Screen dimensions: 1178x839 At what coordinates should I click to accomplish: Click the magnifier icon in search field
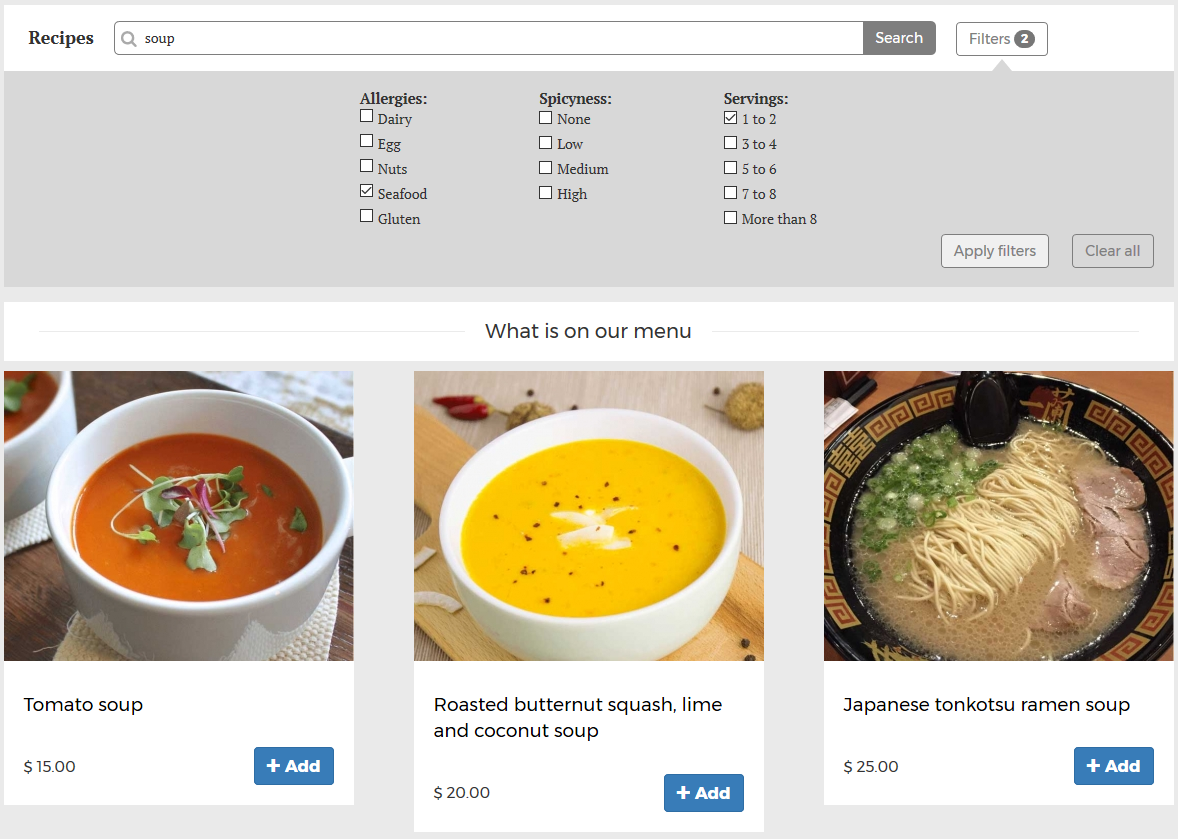click(129, 39)
